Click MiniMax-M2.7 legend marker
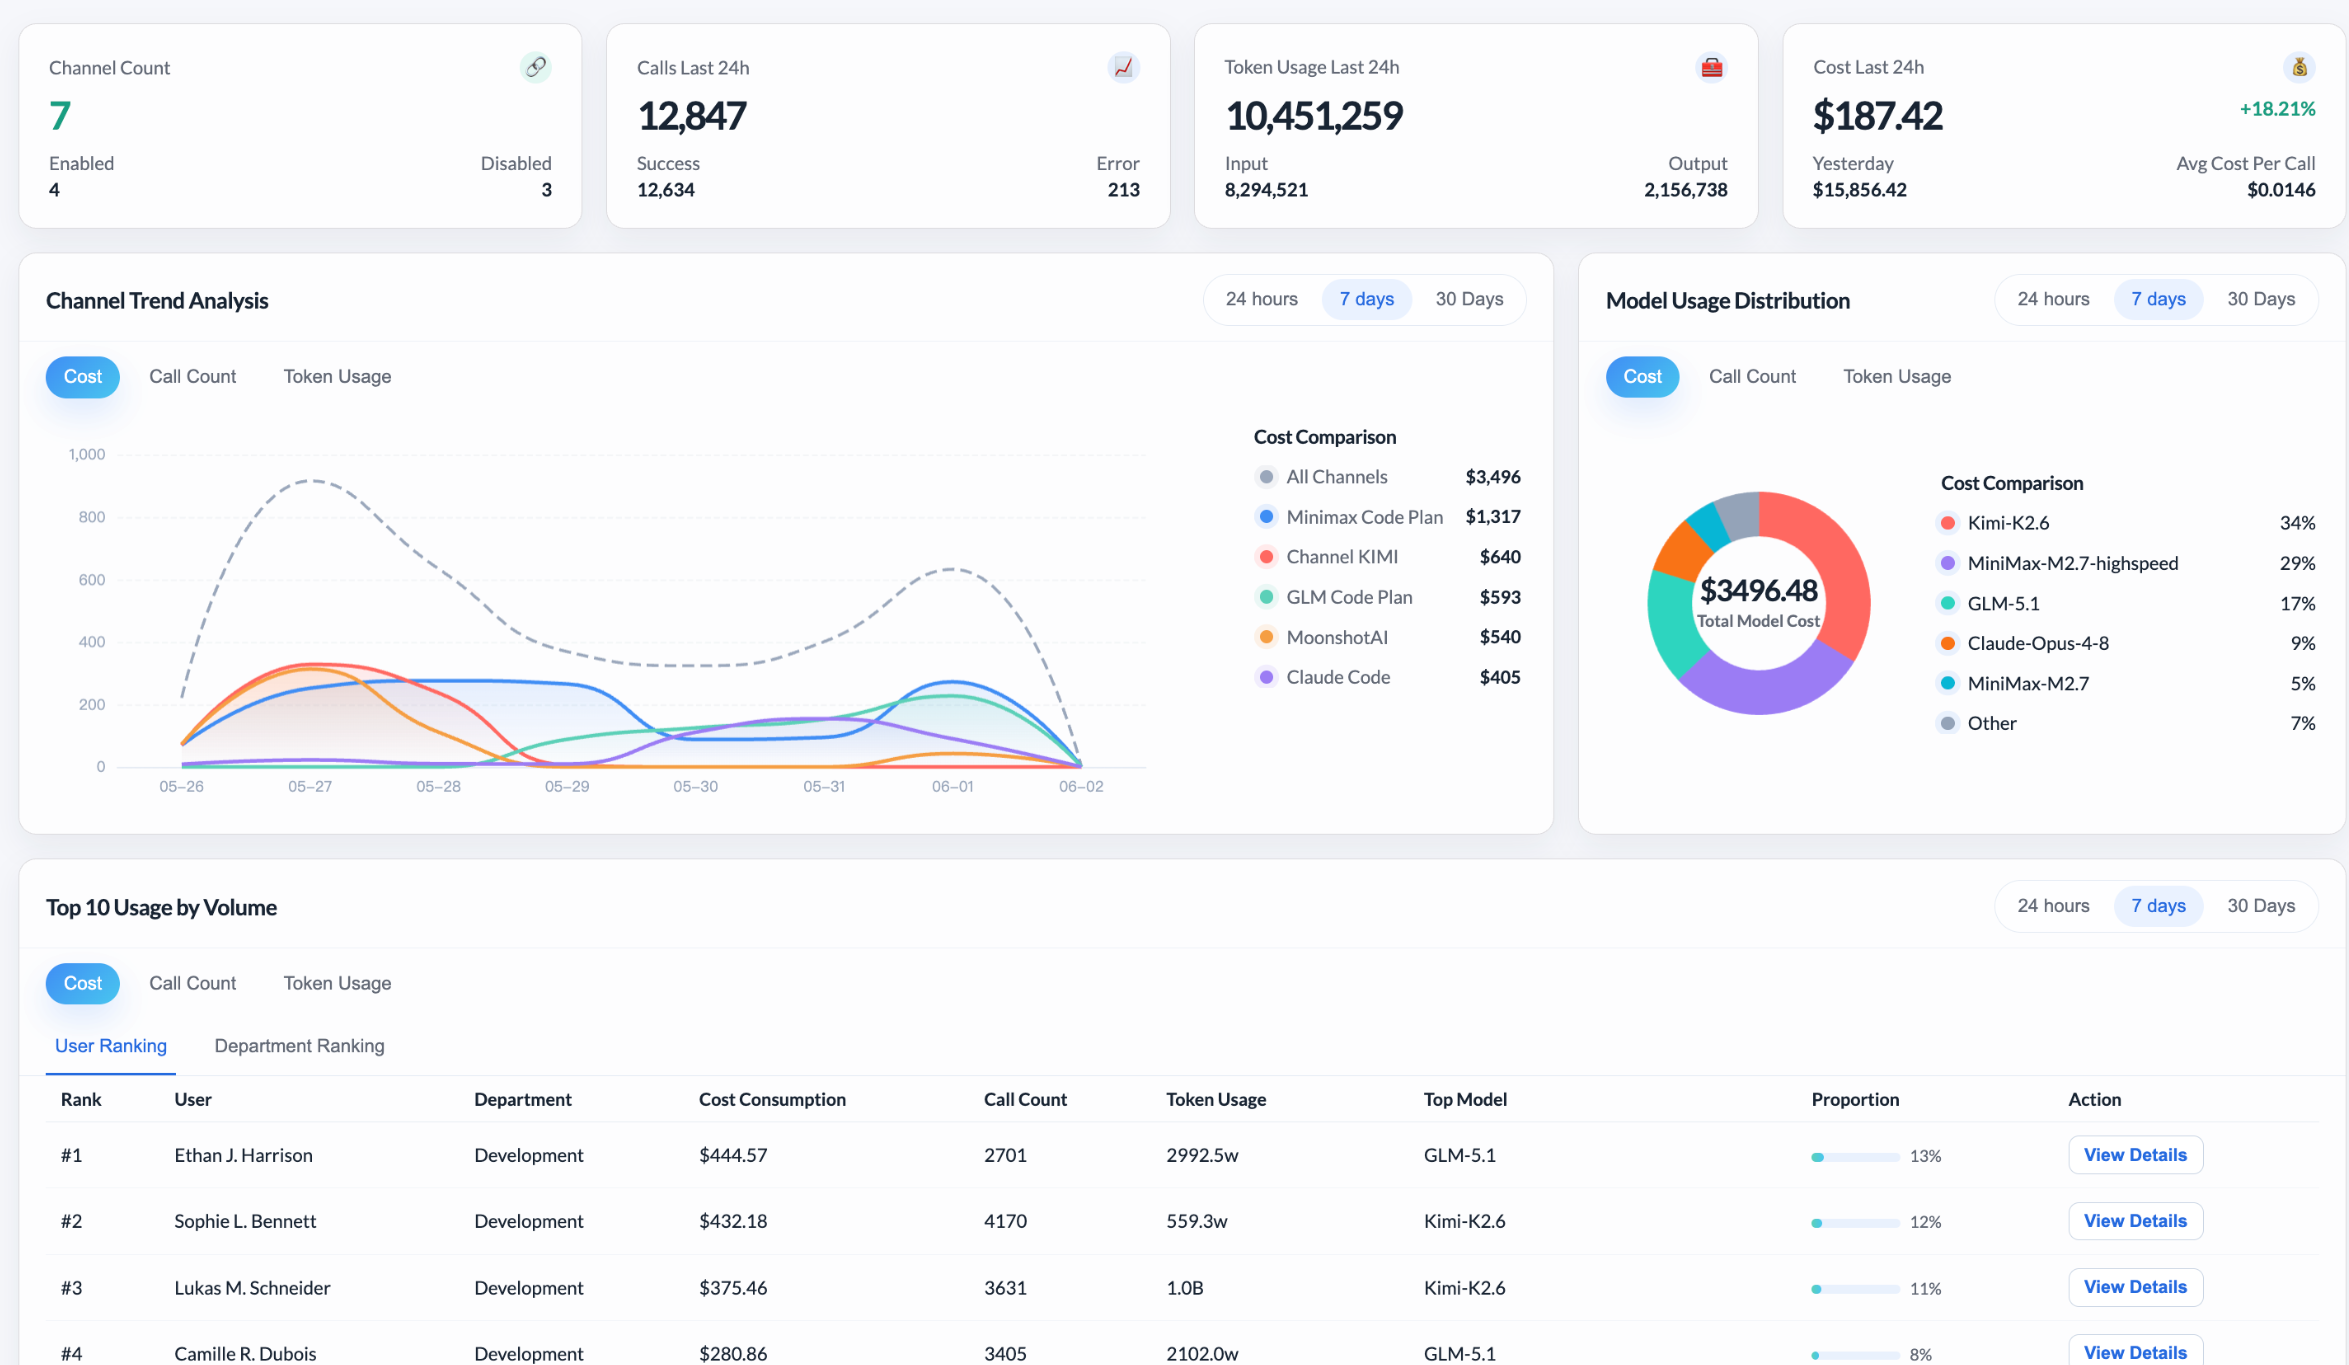 1947,683
